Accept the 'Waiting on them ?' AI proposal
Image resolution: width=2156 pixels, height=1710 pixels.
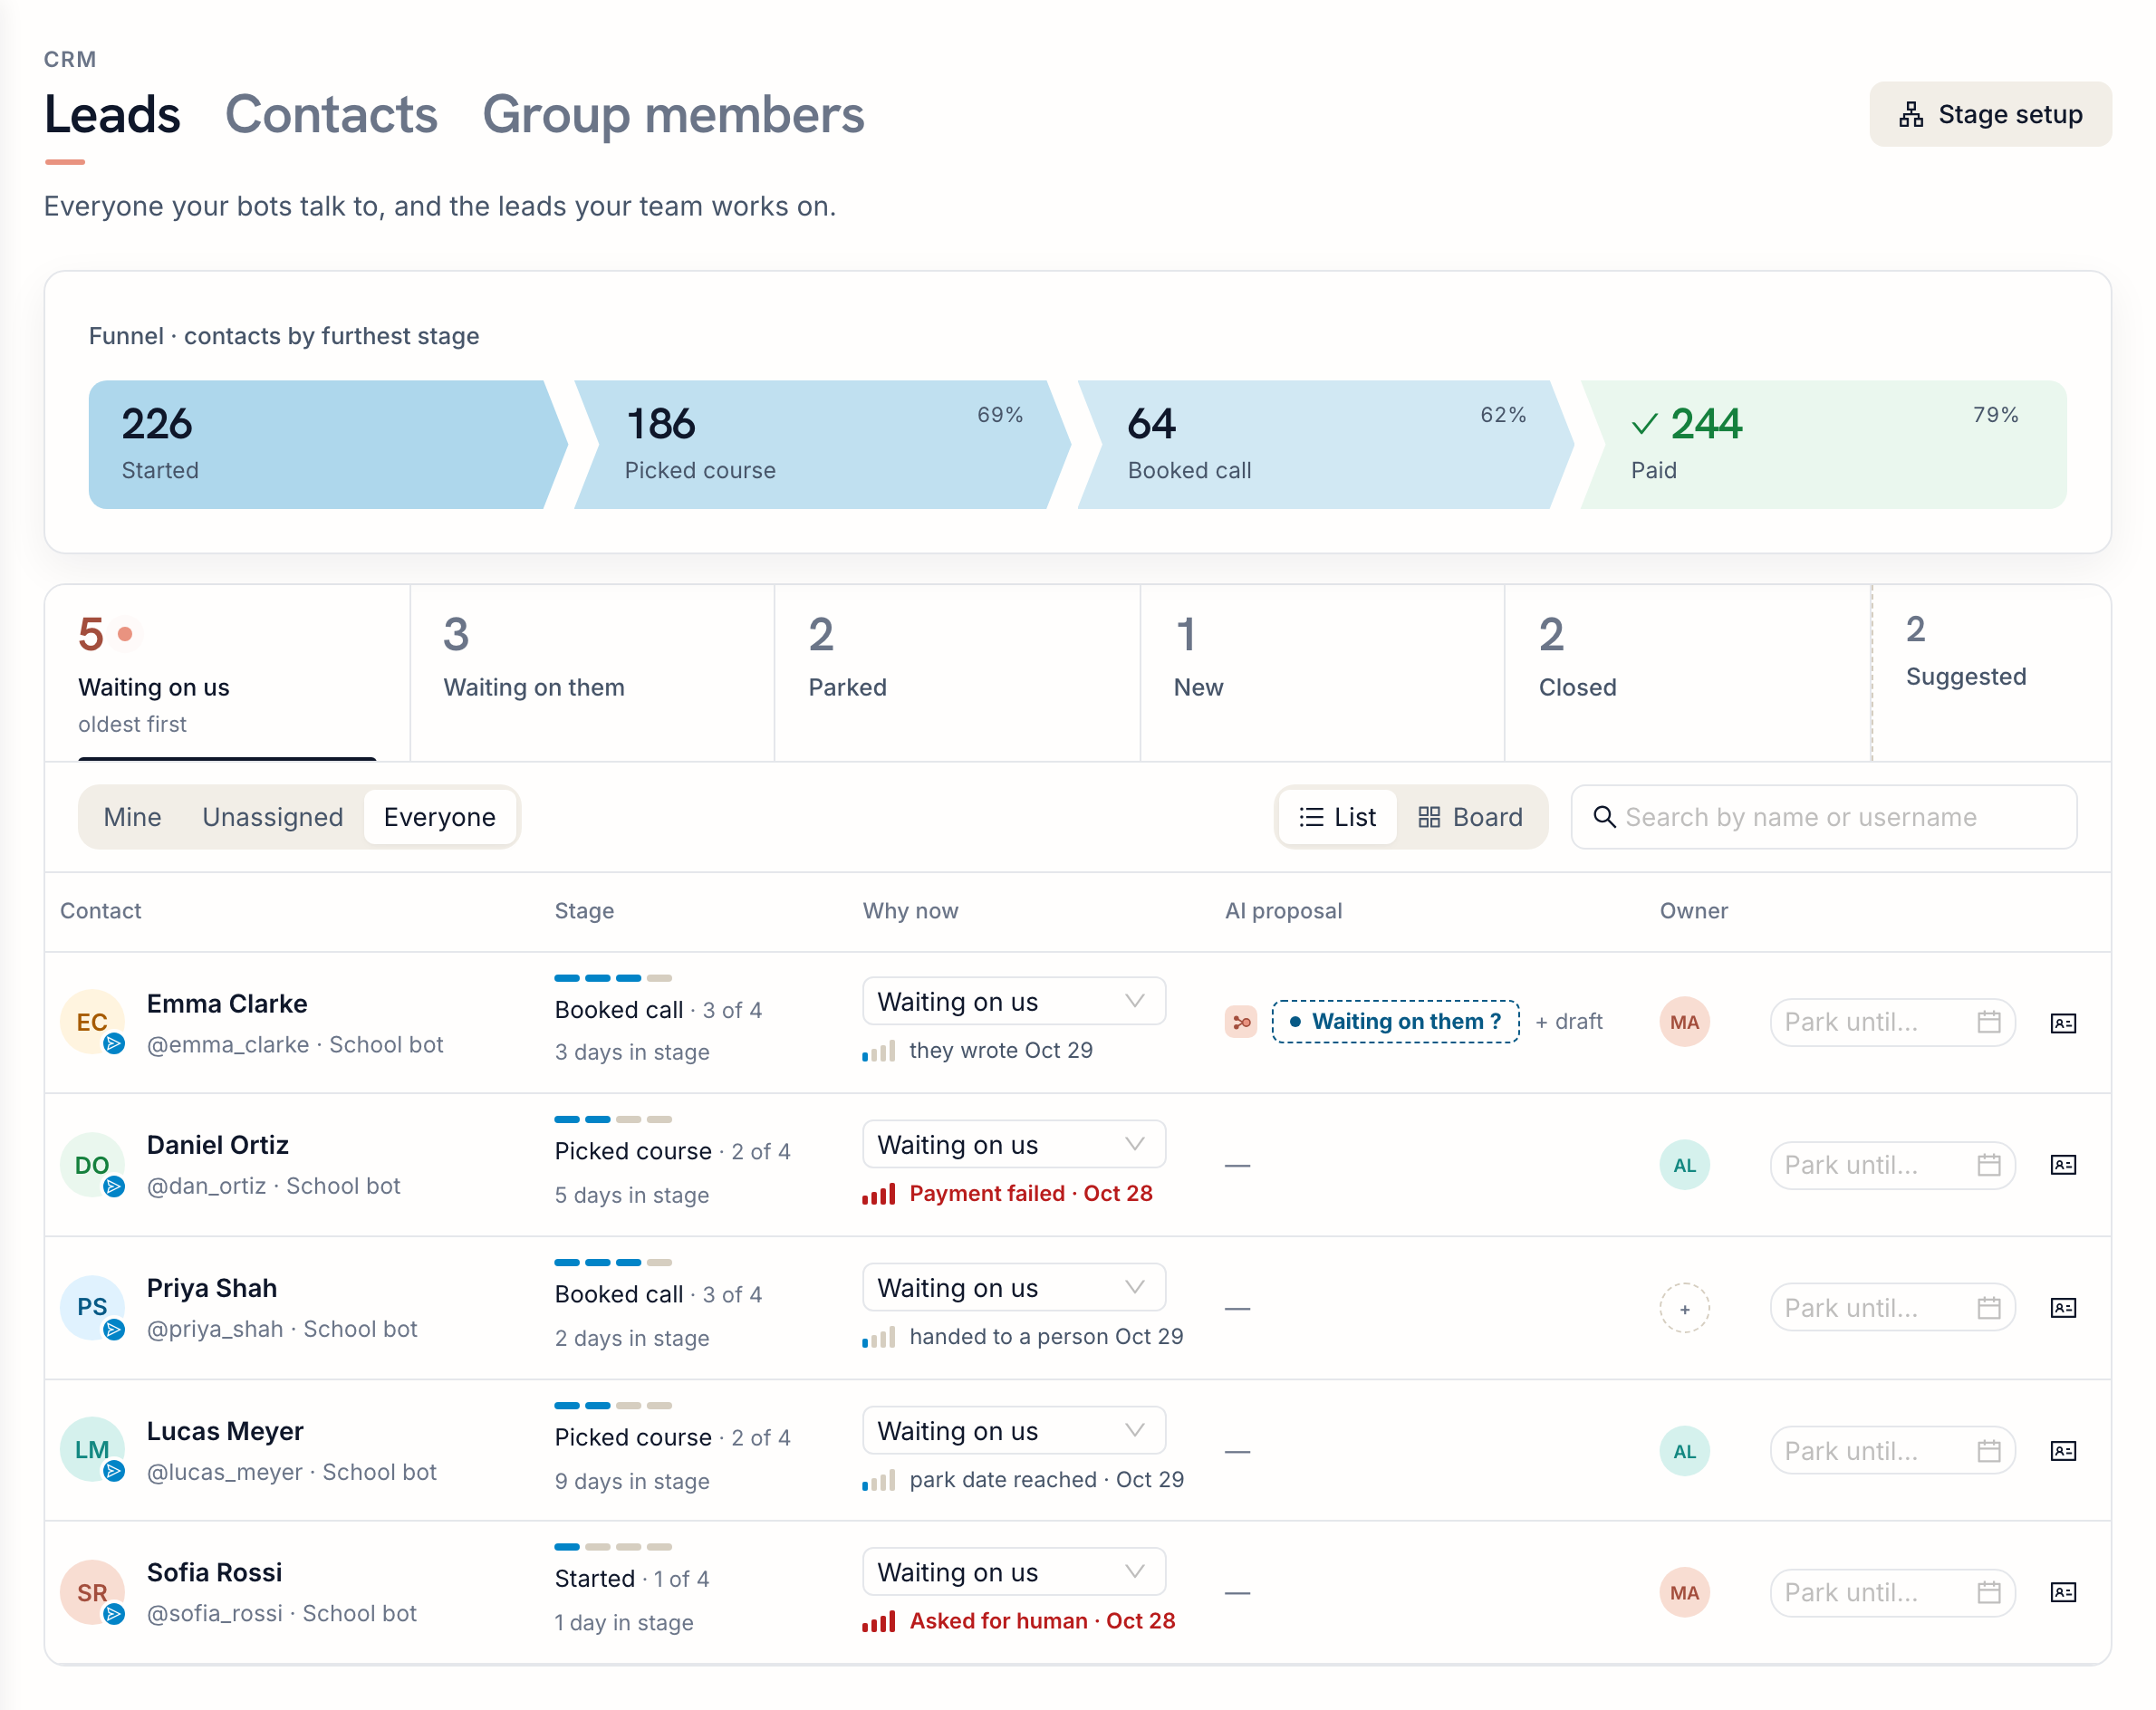(x=1395, y=1022)
